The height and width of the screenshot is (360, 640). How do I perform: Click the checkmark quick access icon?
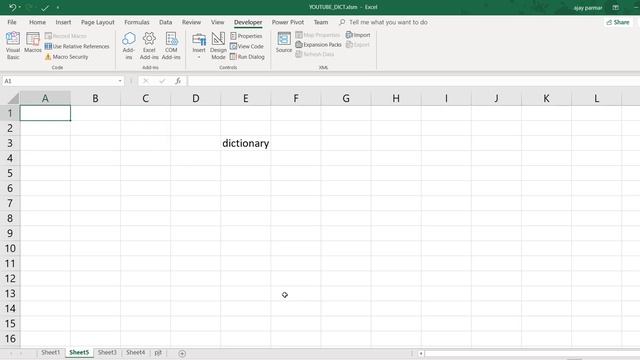(45, 7)
